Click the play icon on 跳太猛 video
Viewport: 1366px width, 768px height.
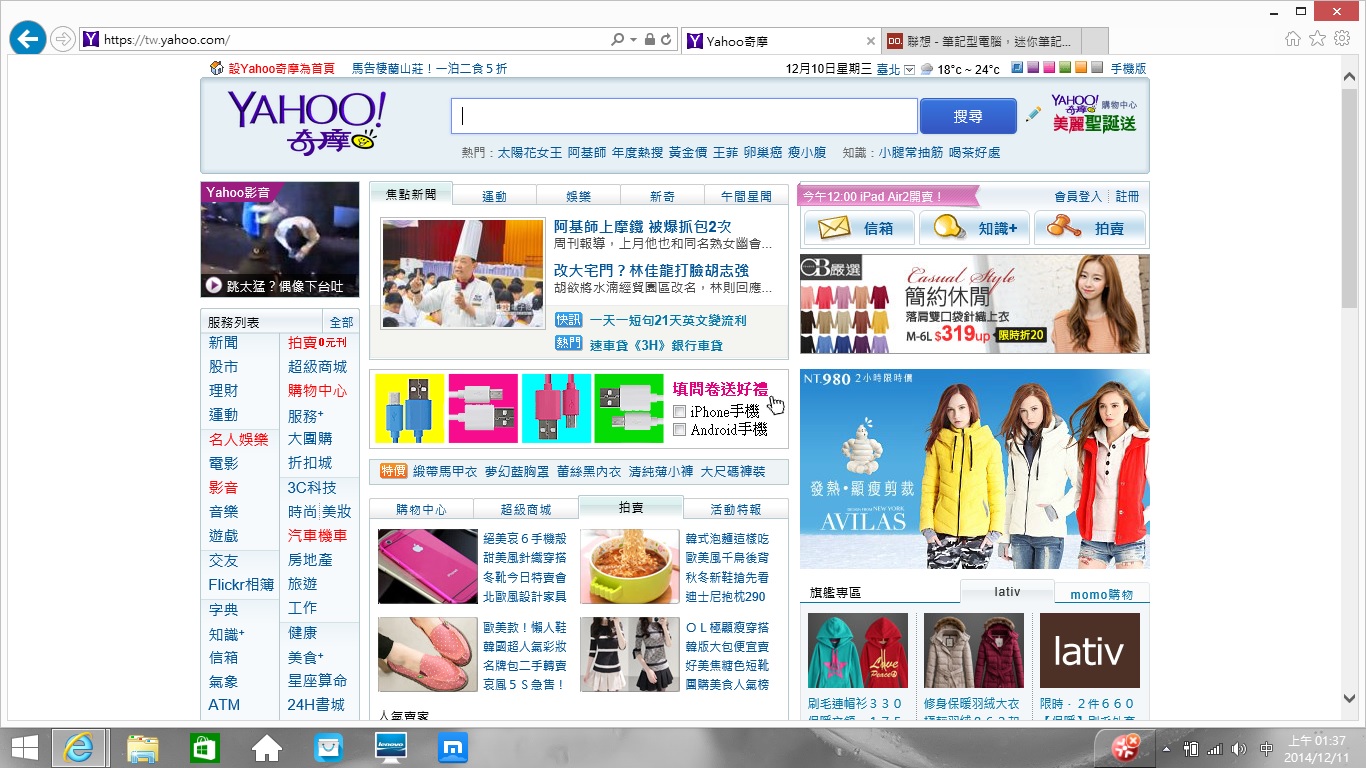[x=213, y=286]
